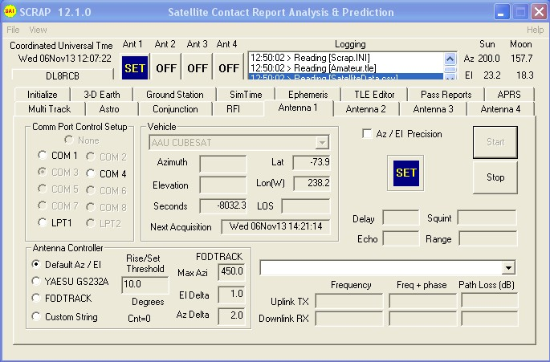Select log entry Reading [Scrap.INI]
This screenshot has height=362, width=550.
click(x=346, y=58)
